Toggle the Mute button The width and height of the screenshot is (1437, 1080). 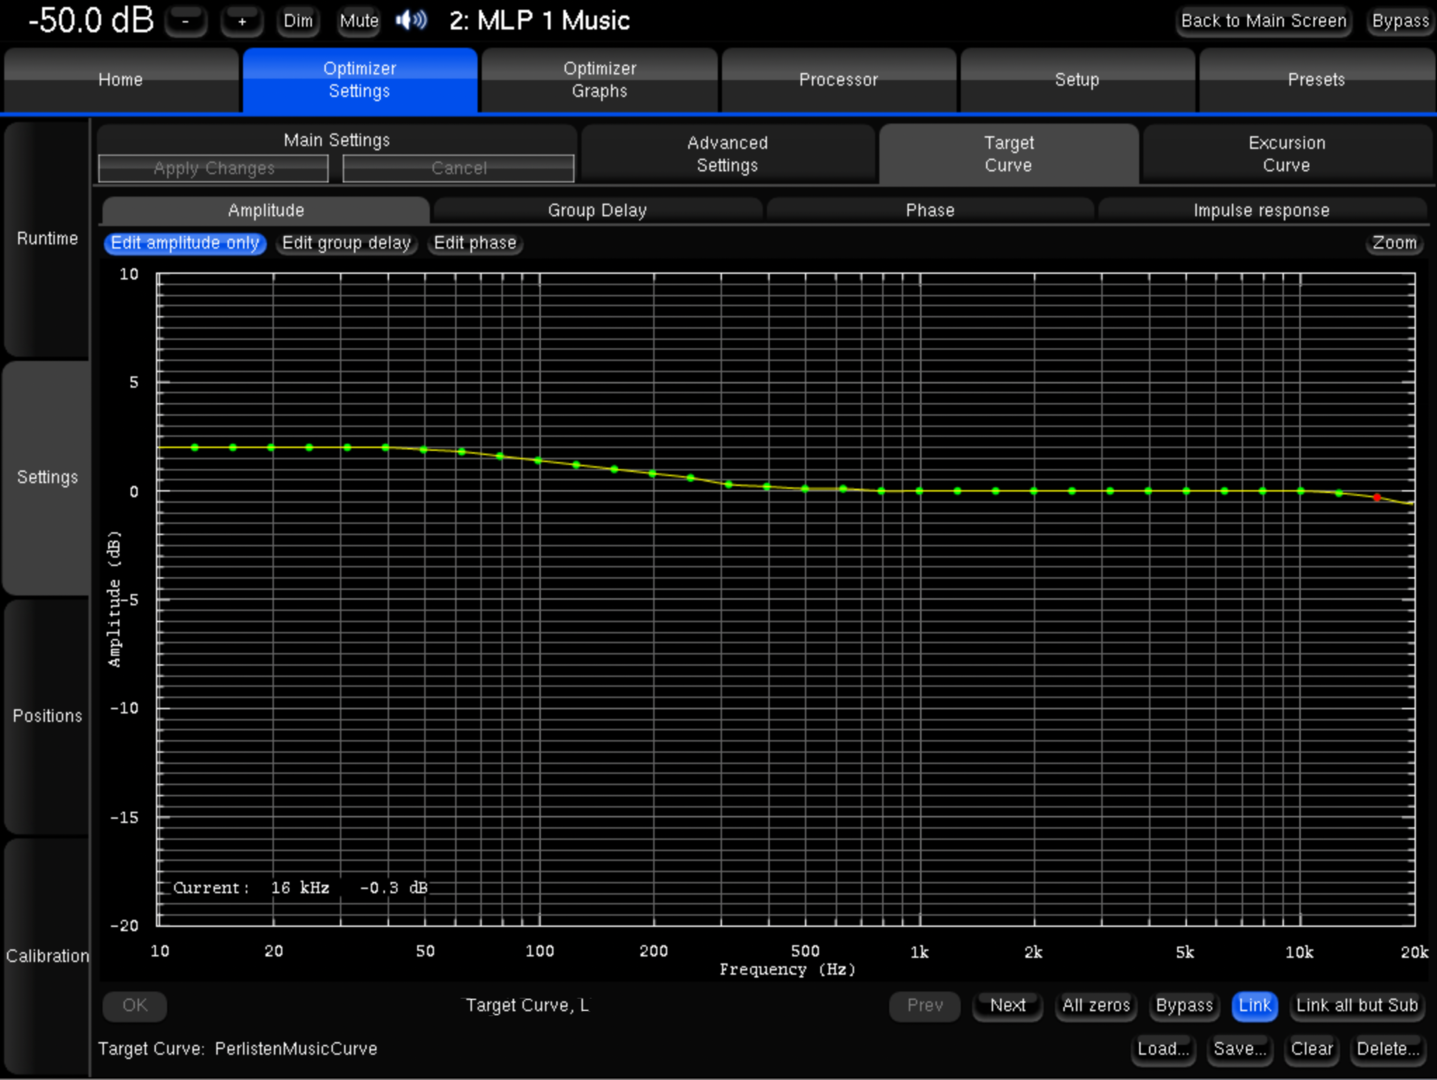click(359, 21)
